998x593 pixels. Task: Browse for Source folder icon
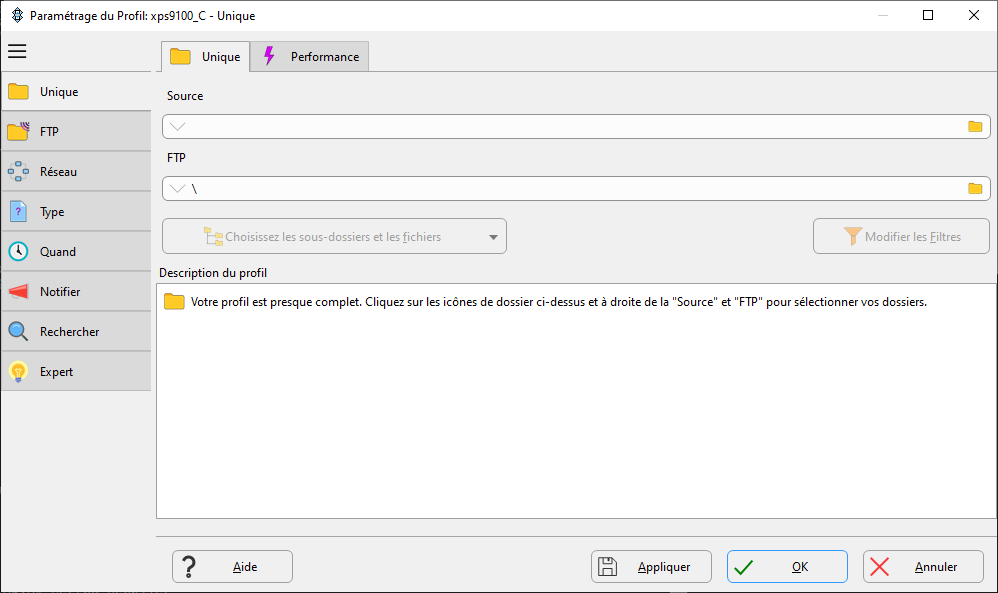click(x=975, y=127)
